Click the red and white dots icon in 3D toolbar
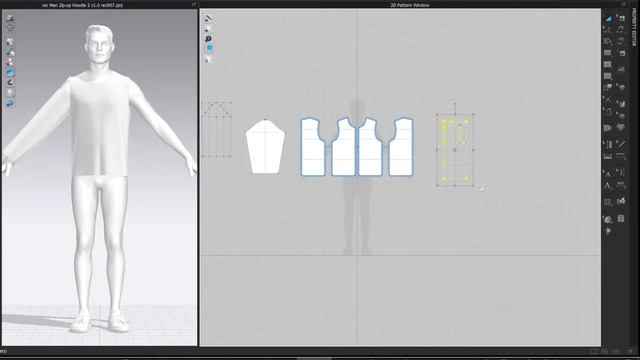This screenshot has height=360, width=640. (x=10, y=62)
